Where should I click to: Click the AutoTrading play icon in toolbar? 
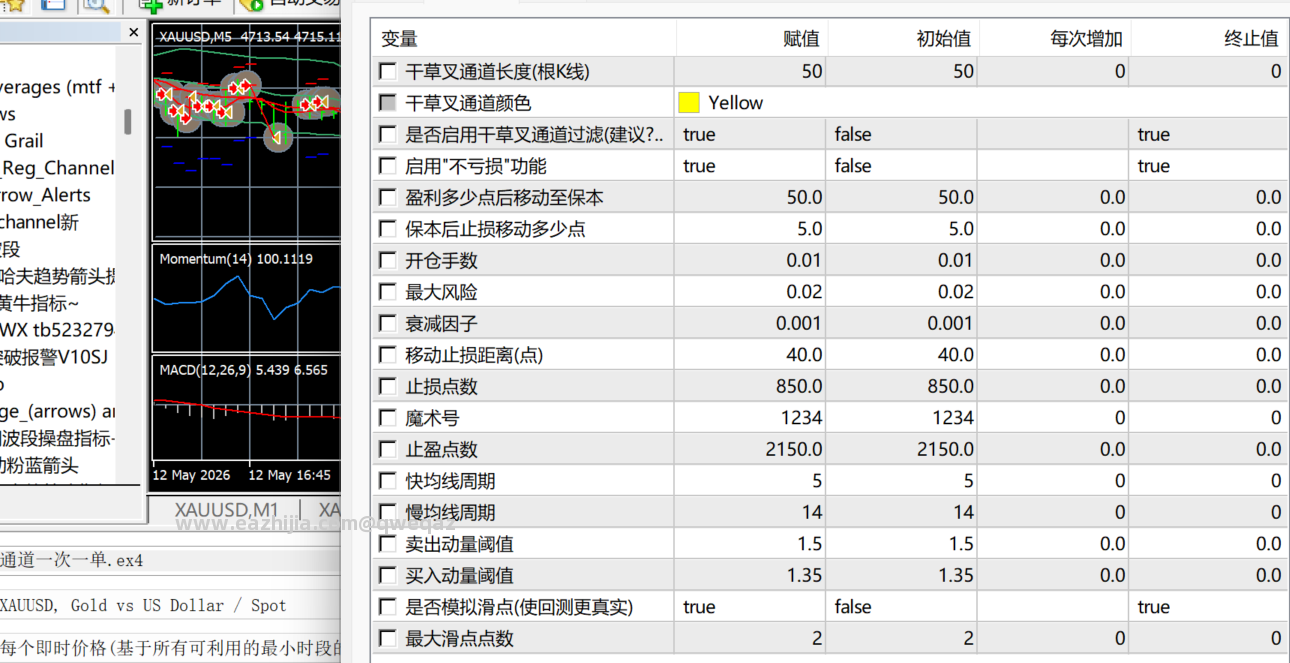250,4
